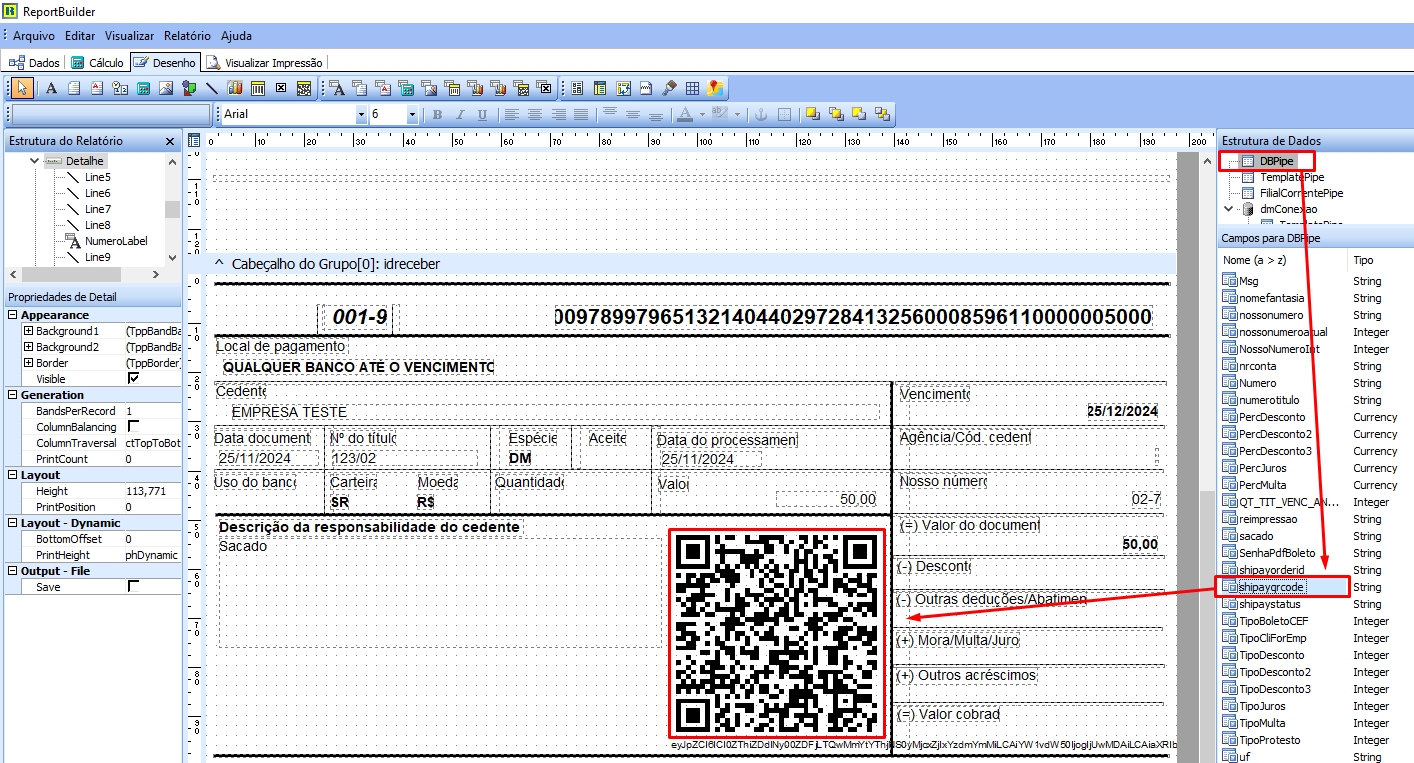Choose the Variable calculator component tool
Image resolution: width=1414 pixels, height=763 pixels.
tap(143, 88)
